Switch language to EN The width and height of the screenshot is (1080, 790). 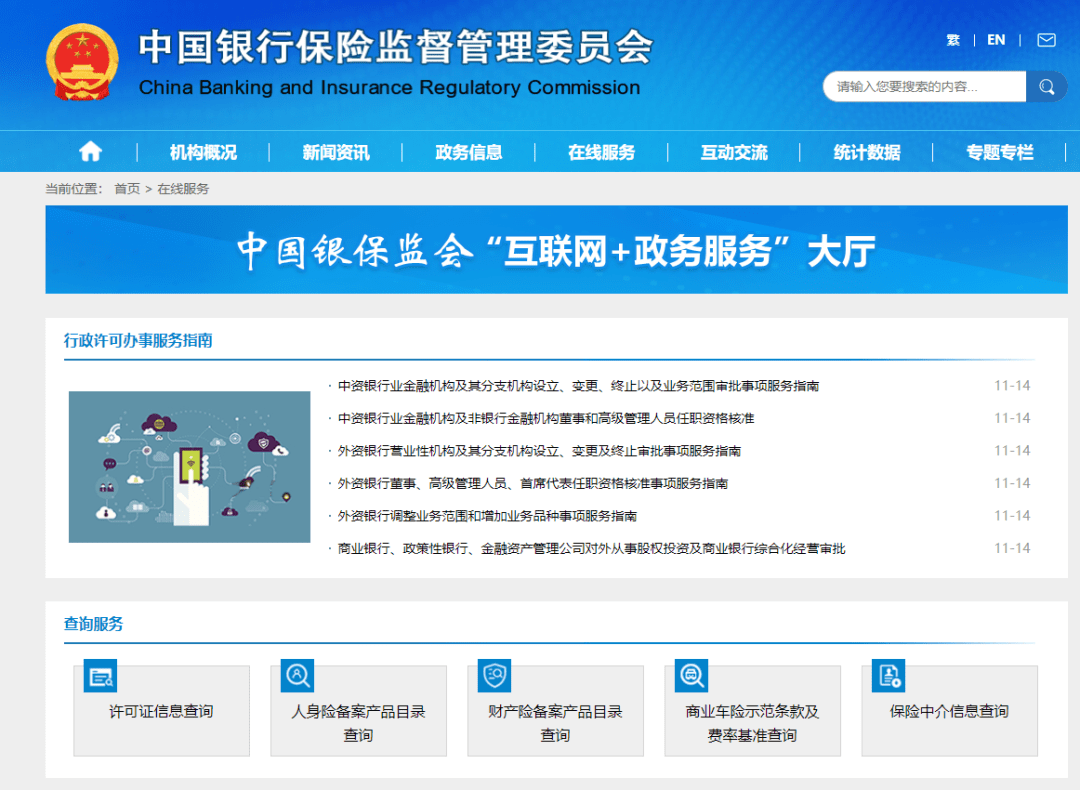(x=996, y=40)
